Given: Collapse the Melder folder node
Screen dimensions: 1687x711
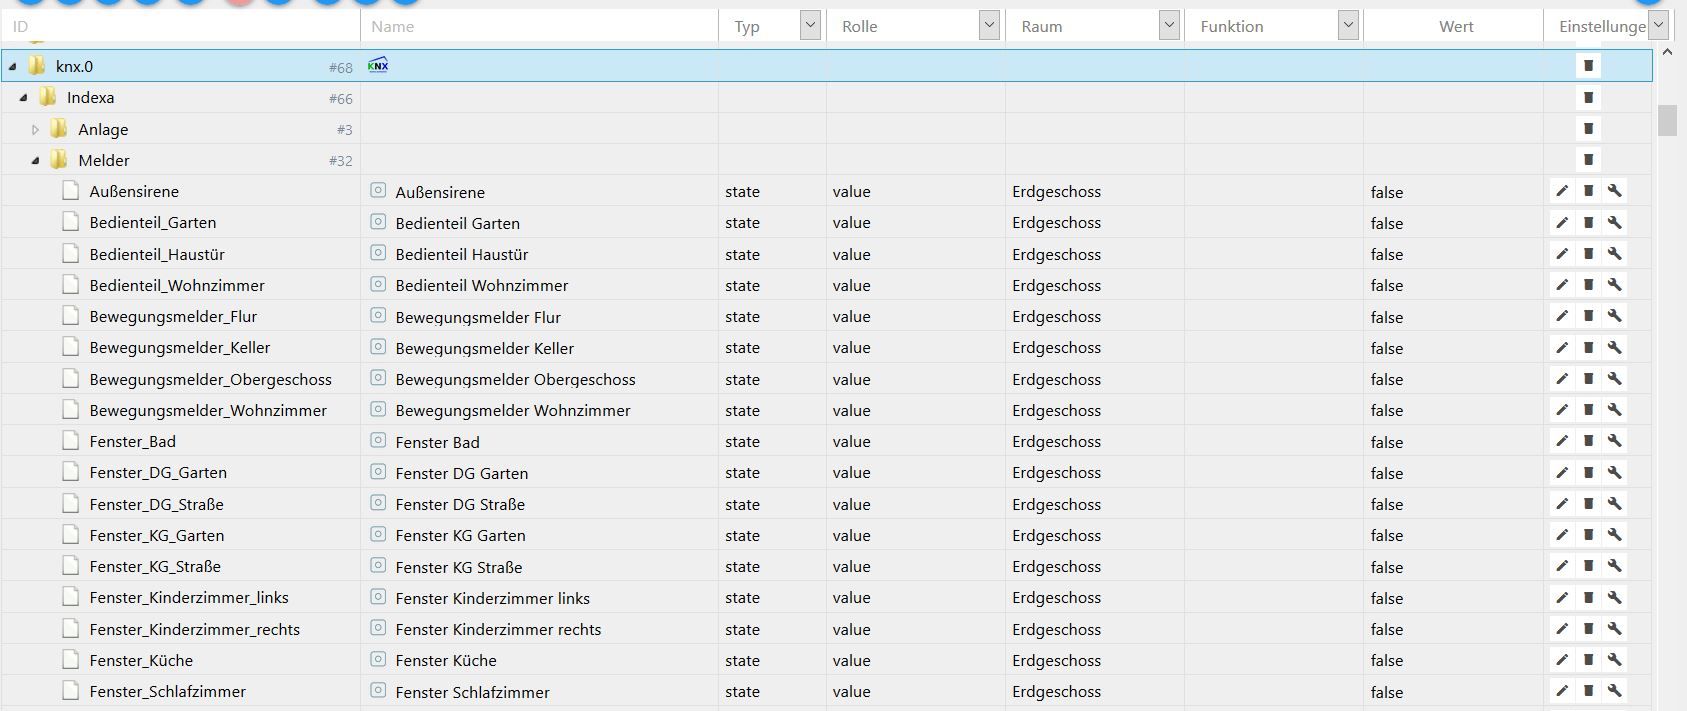Looking at the screenshot, I should click(x=35, y=160).
